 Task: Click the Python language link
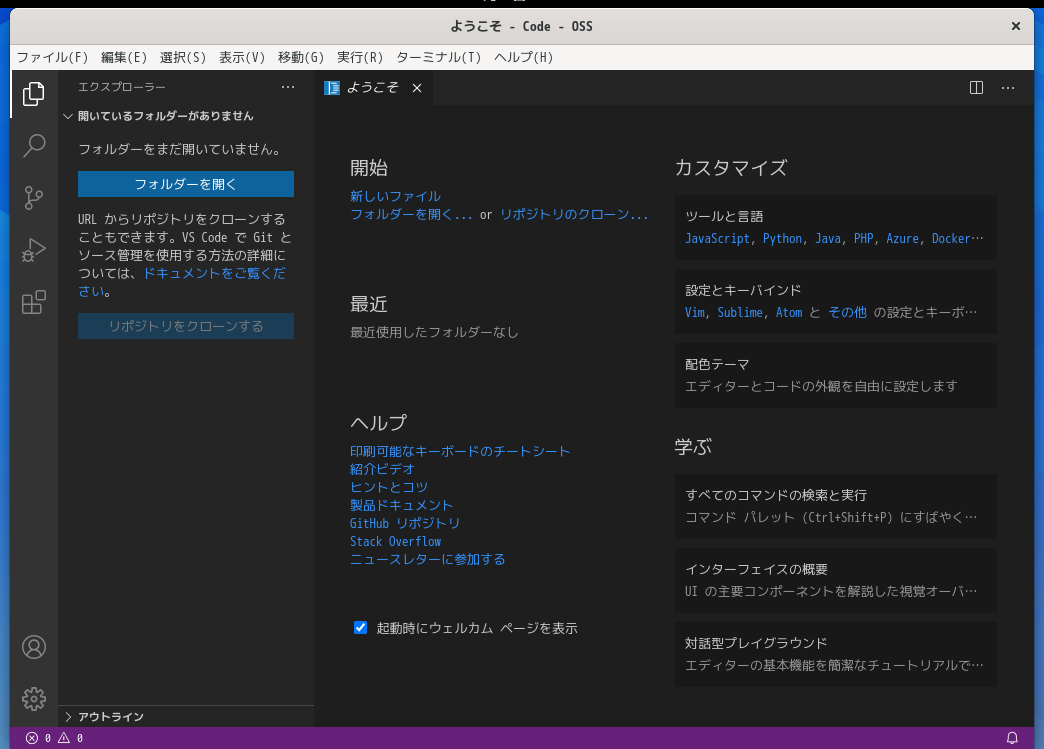(782, 238)
